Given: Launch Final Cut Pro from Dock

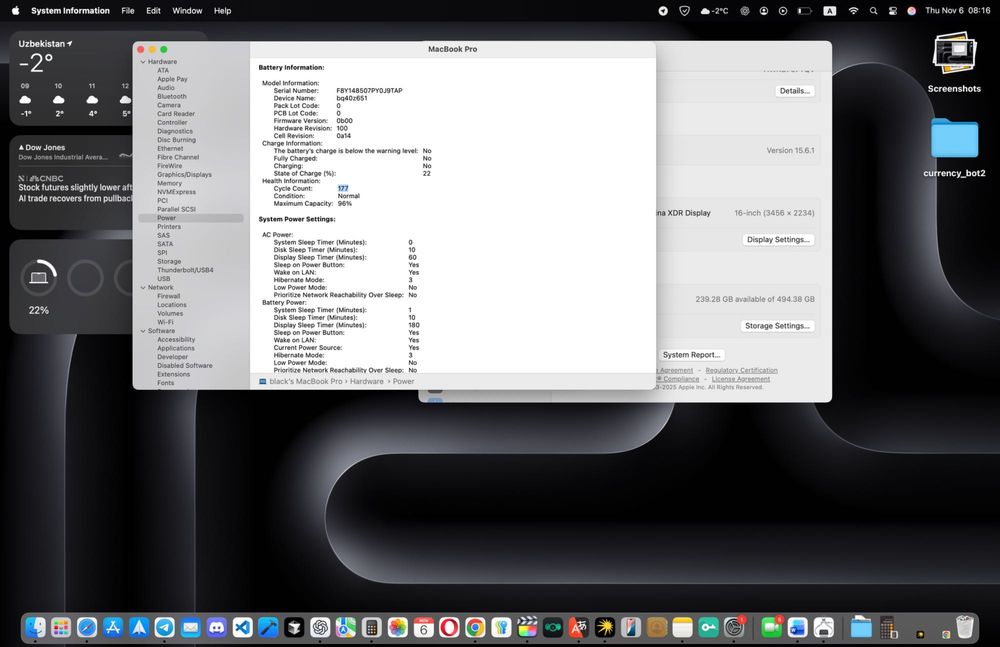Looking at the screenshot, I should (527, 628).
